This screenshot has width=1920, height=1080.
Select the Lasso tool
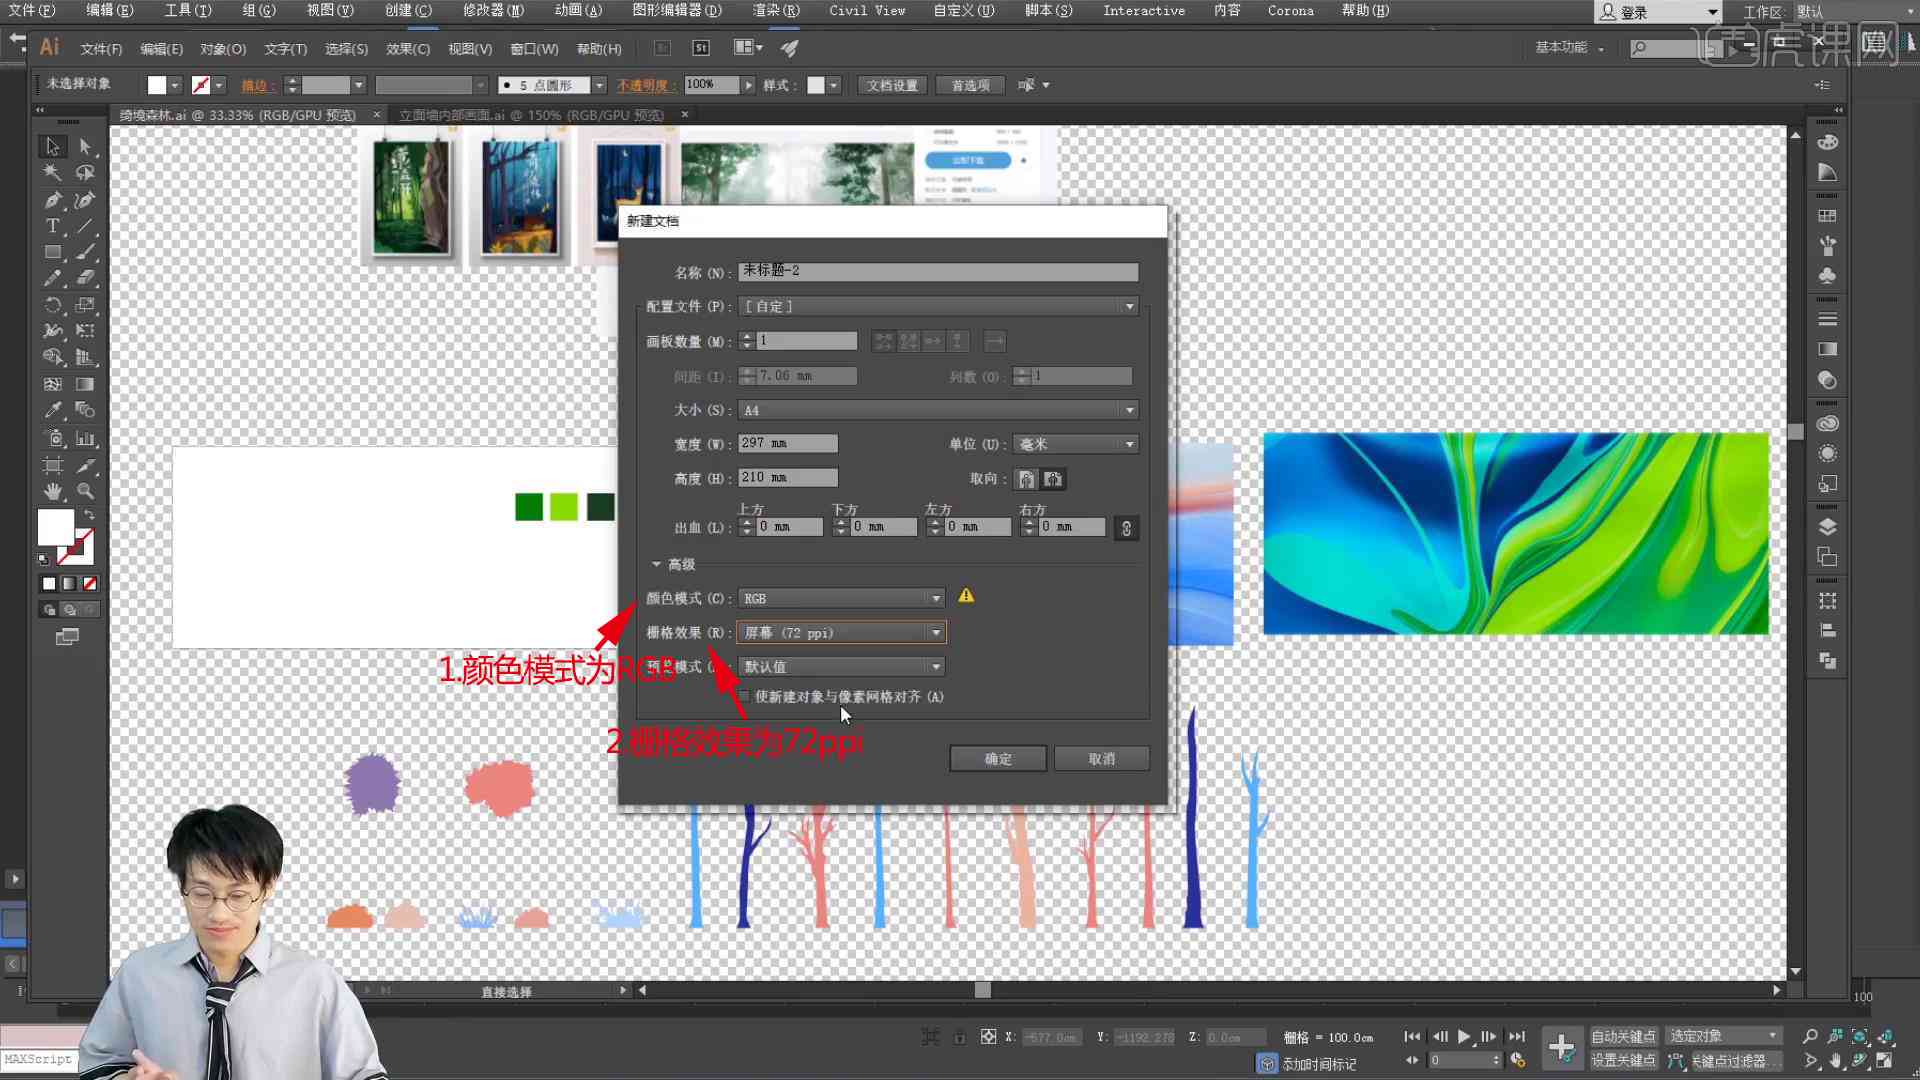(85, 173)
